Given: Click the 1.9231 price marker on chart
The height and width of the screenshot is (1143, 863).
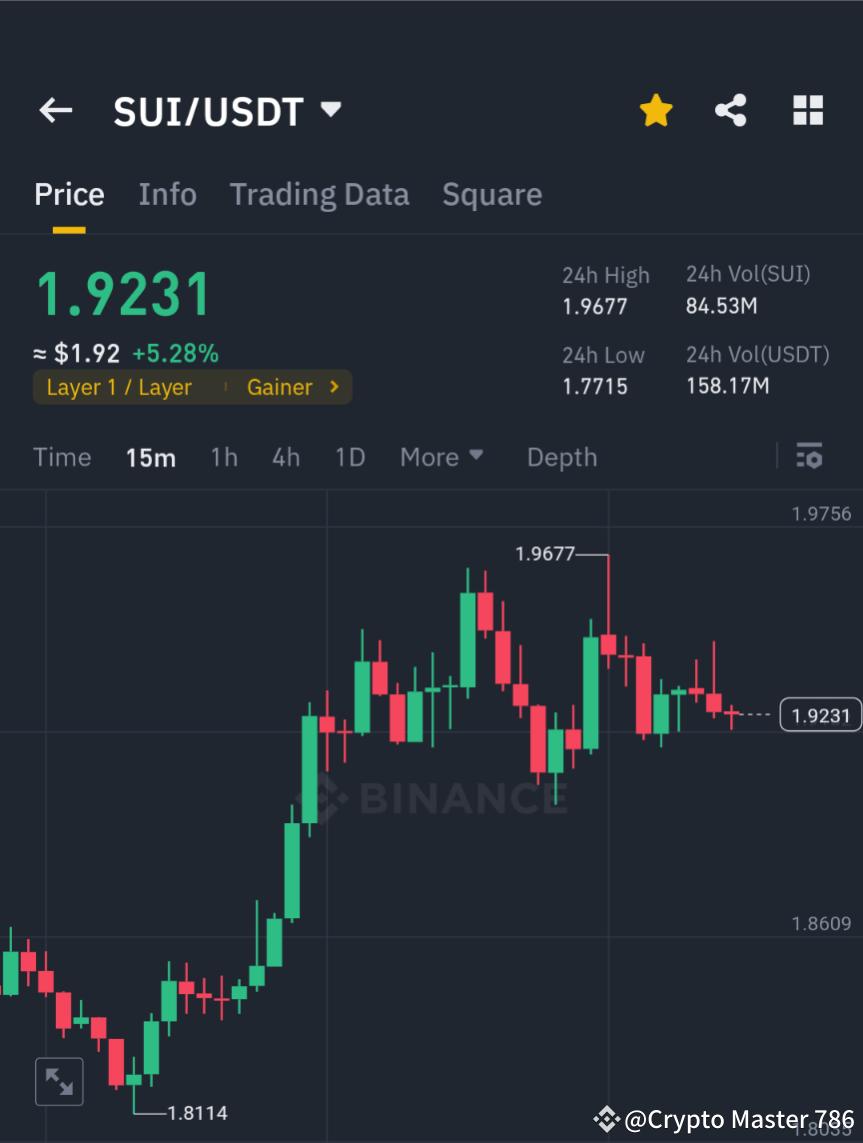Looking at the screenshot, I should (x=820, y=714).
